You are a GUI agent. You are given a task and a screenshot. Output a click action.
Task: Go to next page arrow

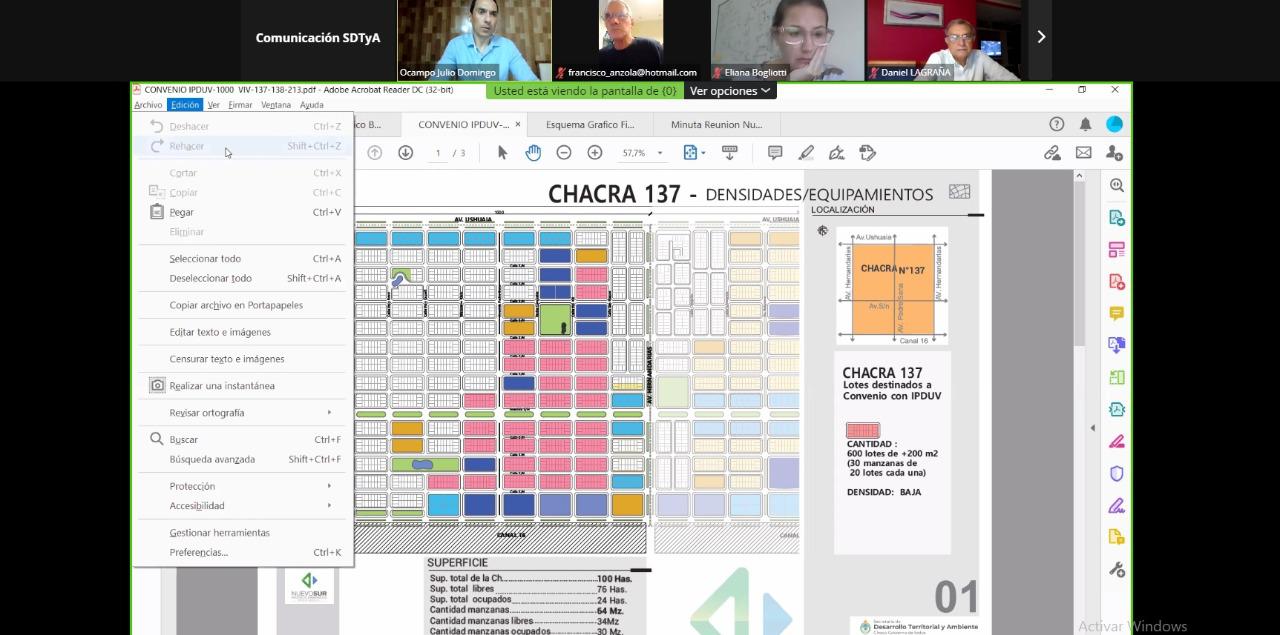tap(405, 153)
